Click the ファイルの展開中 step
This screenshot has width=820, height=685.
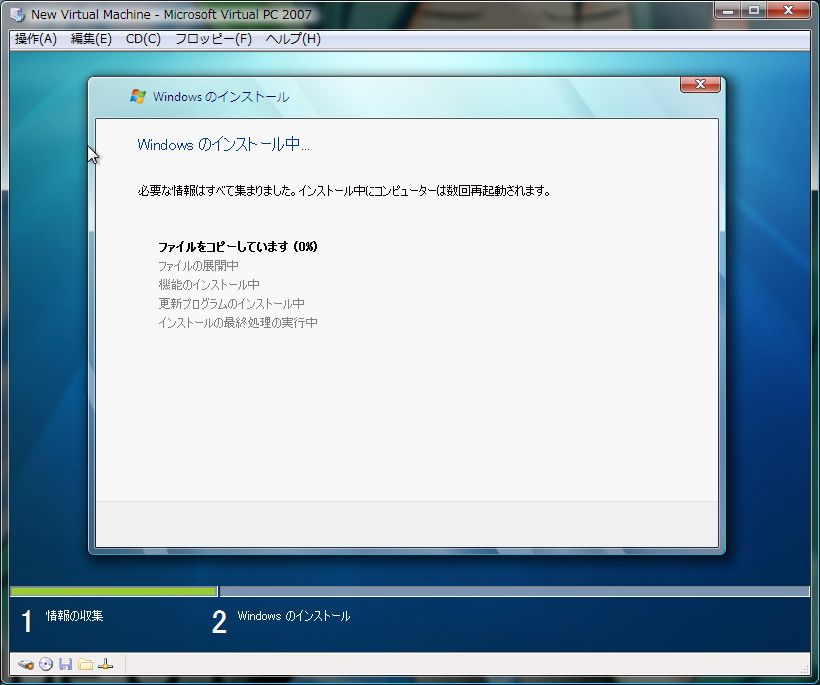(198, 266)
